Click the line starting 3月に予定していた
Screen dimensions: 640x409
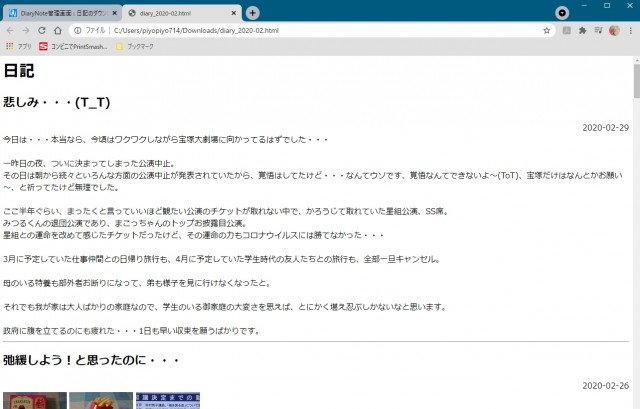coord(222,259)
